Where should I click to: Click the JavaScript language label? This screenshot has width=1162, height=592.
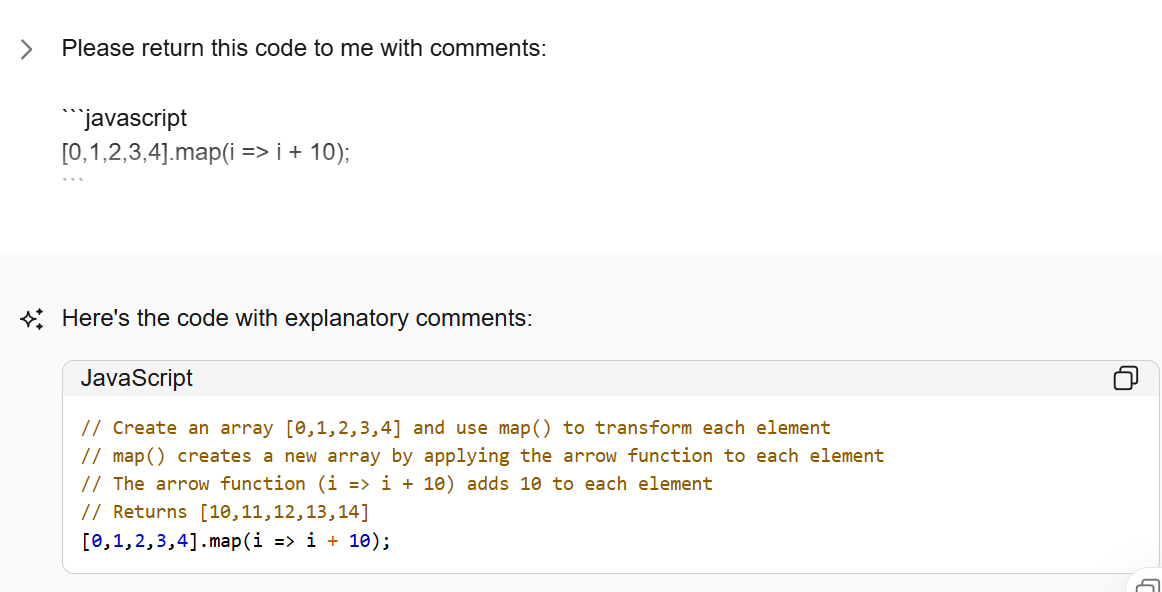(x=136, y=378)
